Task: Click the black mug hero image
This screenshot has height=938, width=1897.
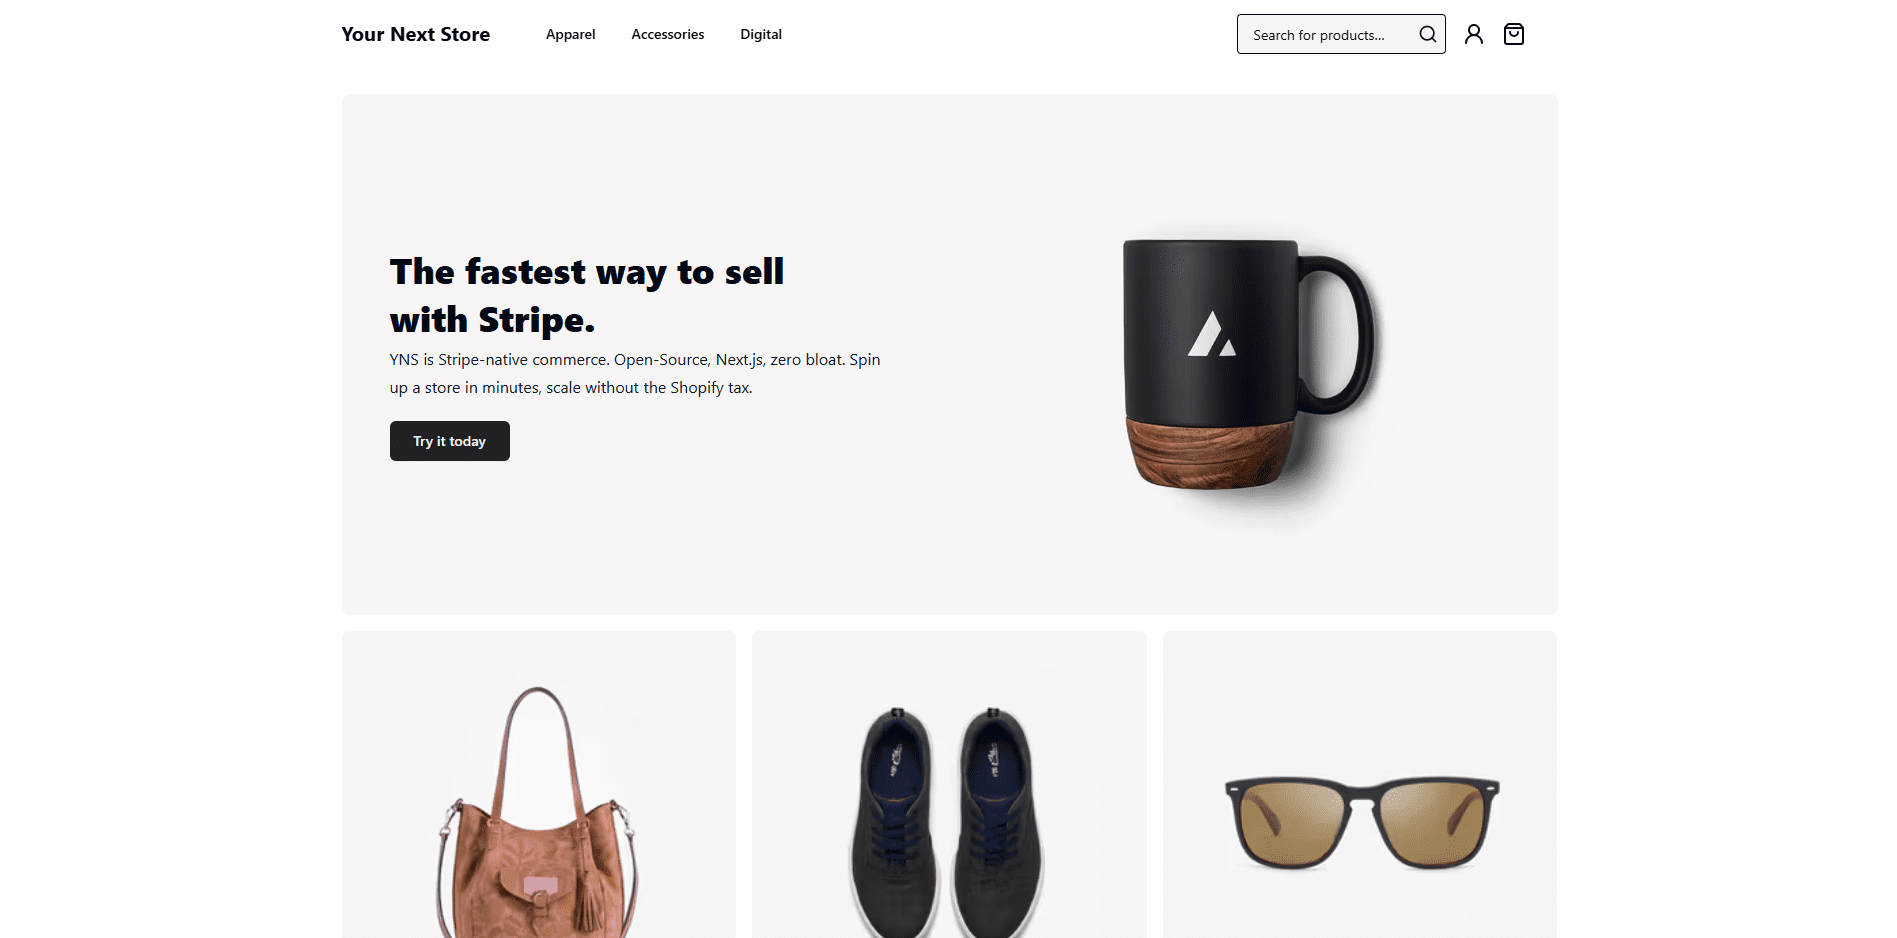Action: (1248, 365)
